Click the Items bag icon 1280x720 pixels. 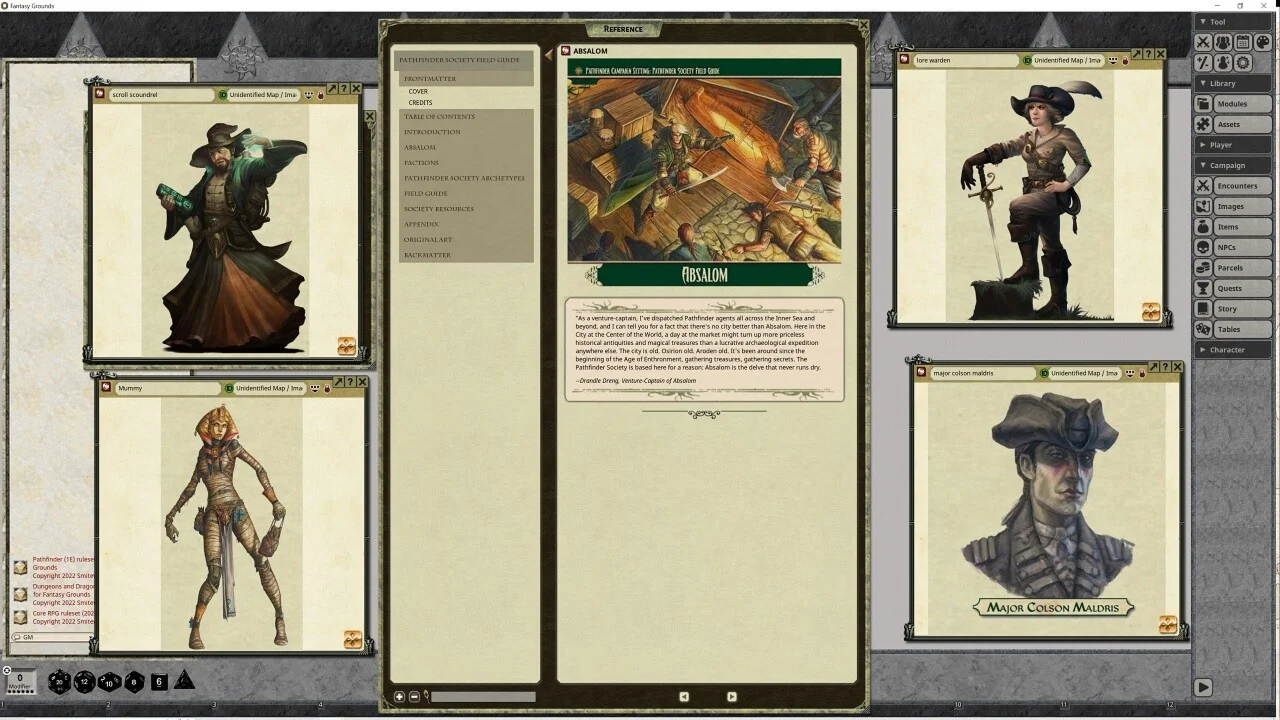[x=1204, y=227]
